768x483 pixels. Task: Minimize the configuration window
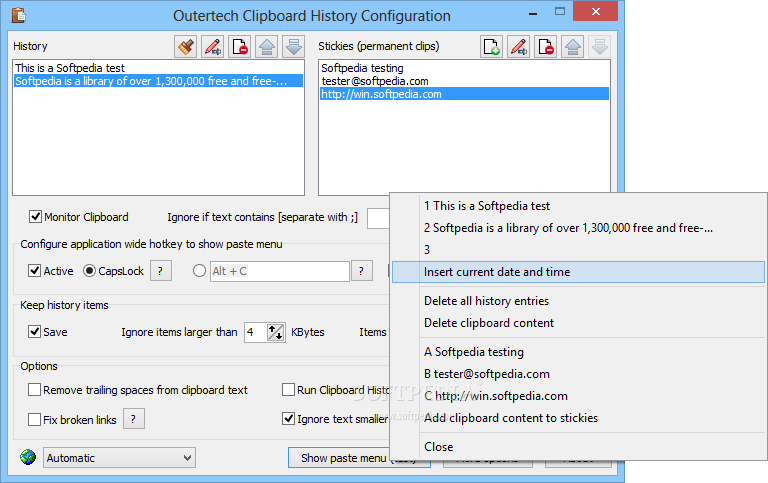(x=533, y=12)
